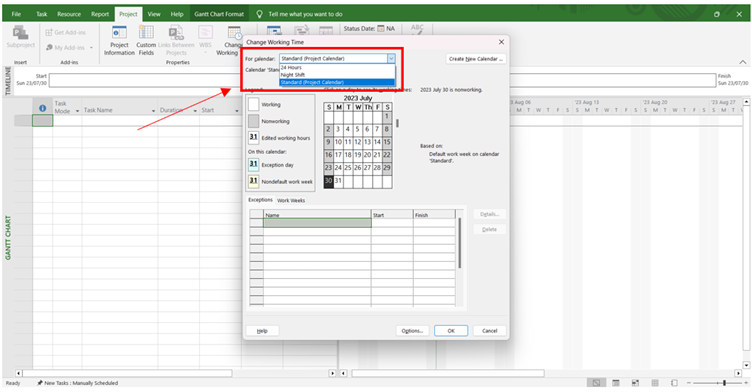Click Create New Calendar button
This screenshot has height=392, width=752.
coord(476,59)
